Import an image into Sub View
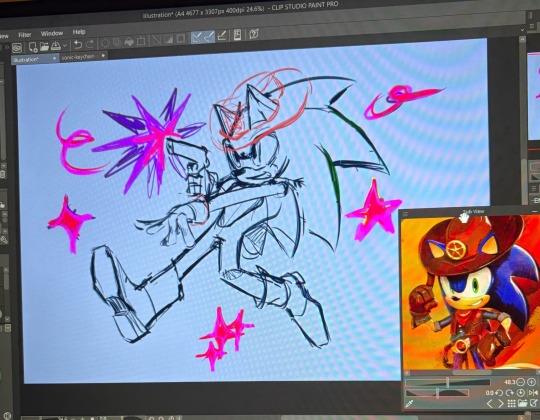 tap(523, 403)
